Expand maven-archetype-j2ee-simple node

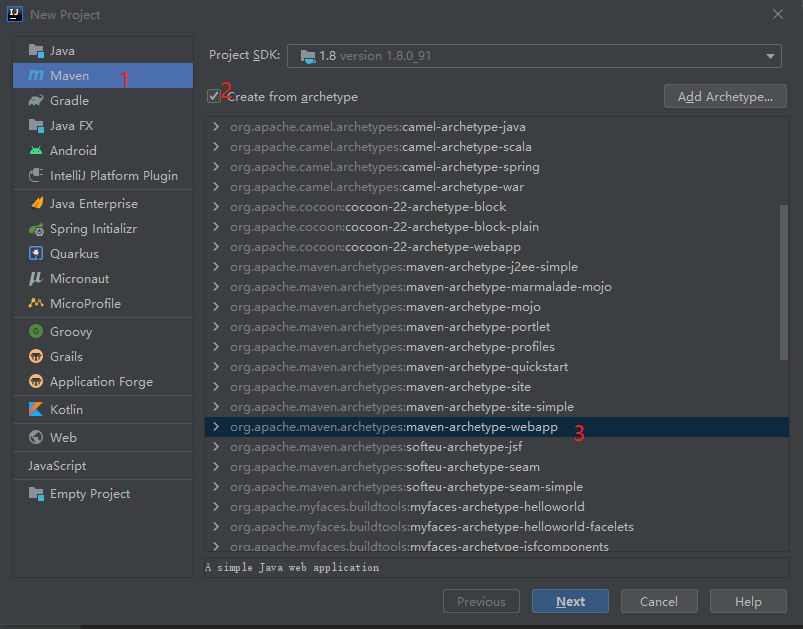tap(216, 266)
